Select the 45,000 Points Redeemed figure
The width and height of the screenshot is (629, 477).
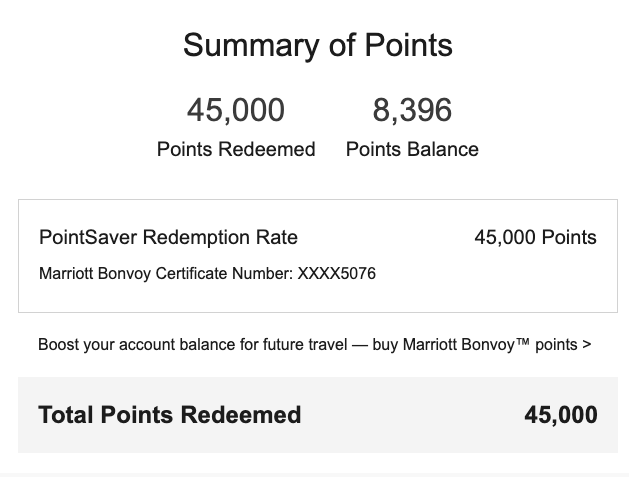pyautogui.click(x=236, y=110)
